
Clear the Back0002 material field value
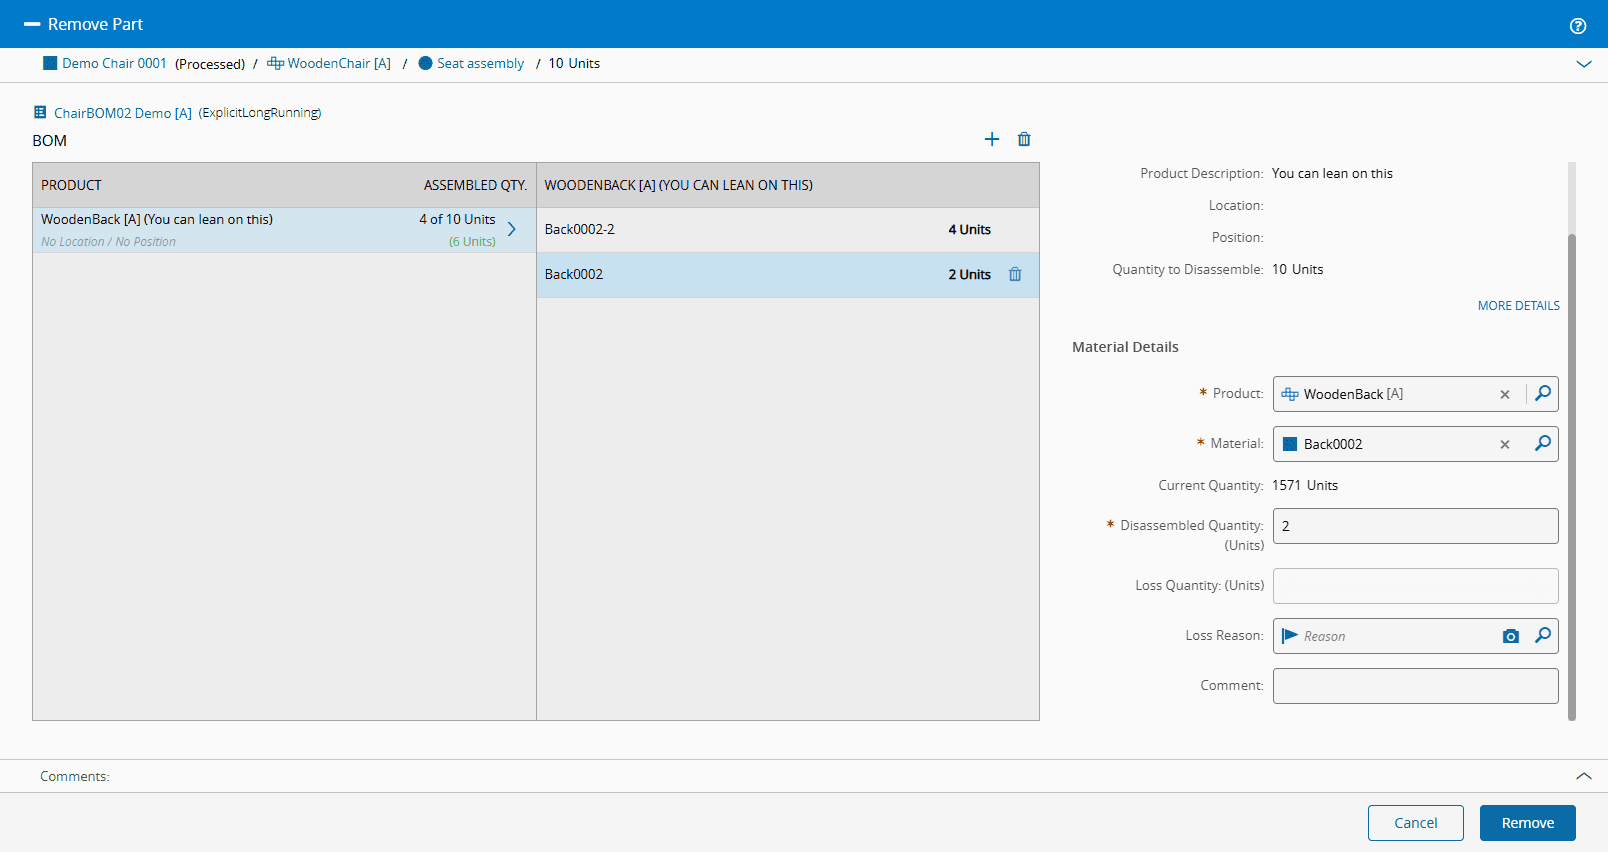coord(1505,444)
